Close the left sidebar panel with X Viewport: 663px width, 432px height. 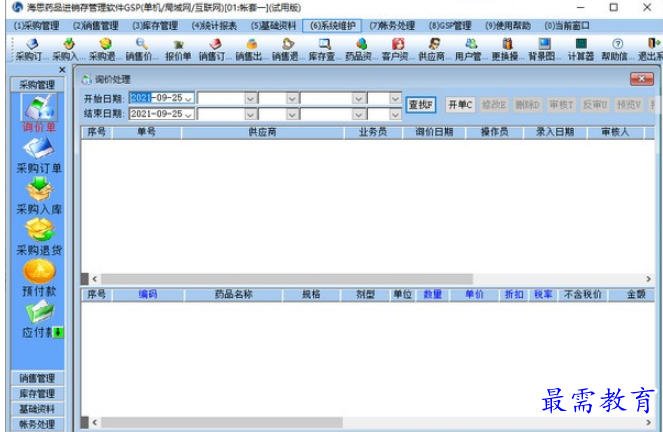pos(62,70)
